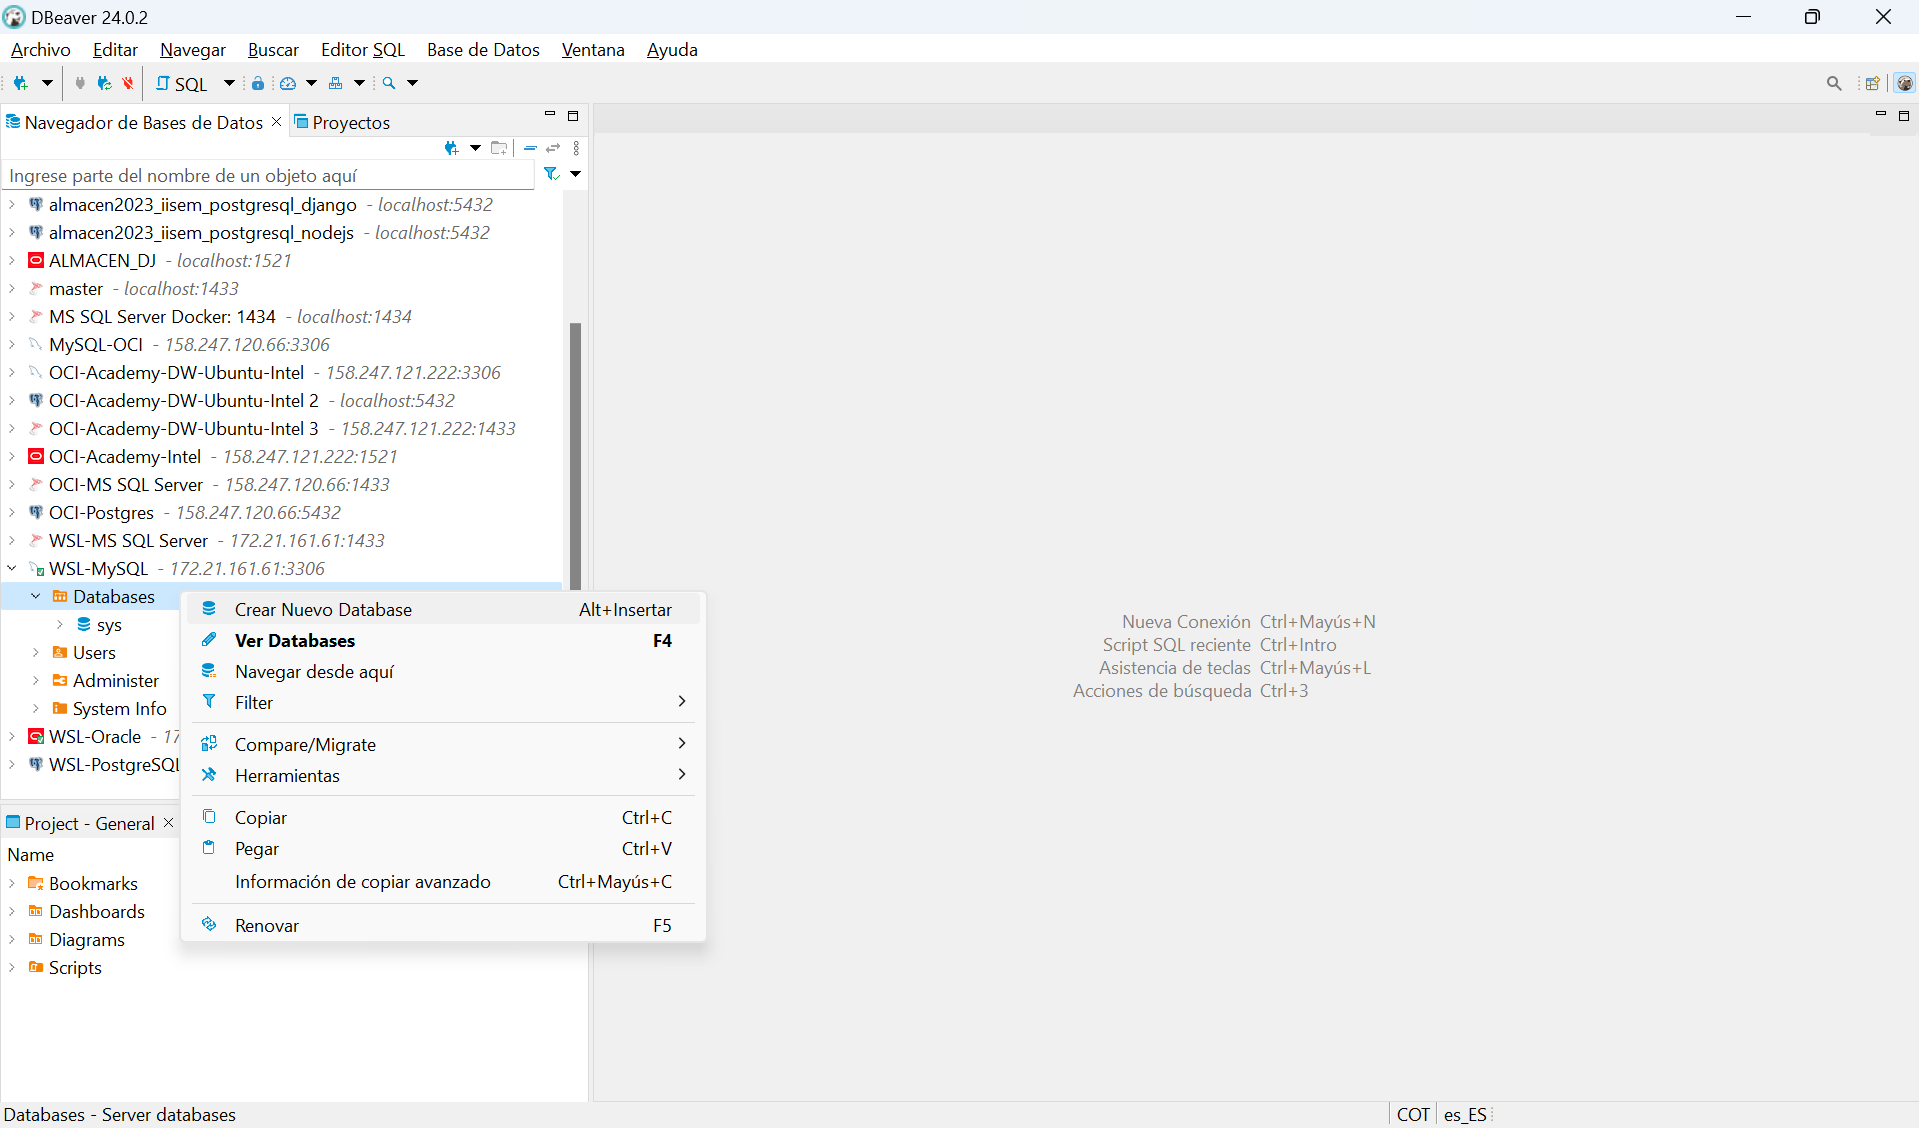Open the navigator view menu (three dots)
1919x1128 pixels.
click(576, 148)
